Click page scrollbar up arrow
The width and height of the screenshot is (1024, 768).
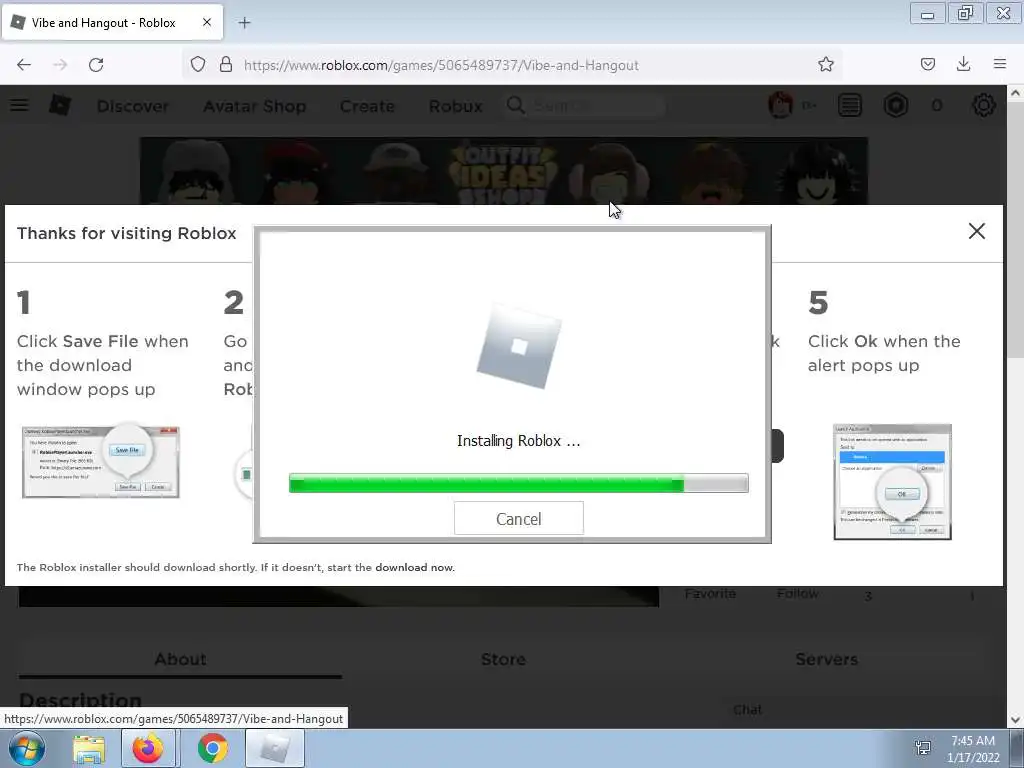1015,93
